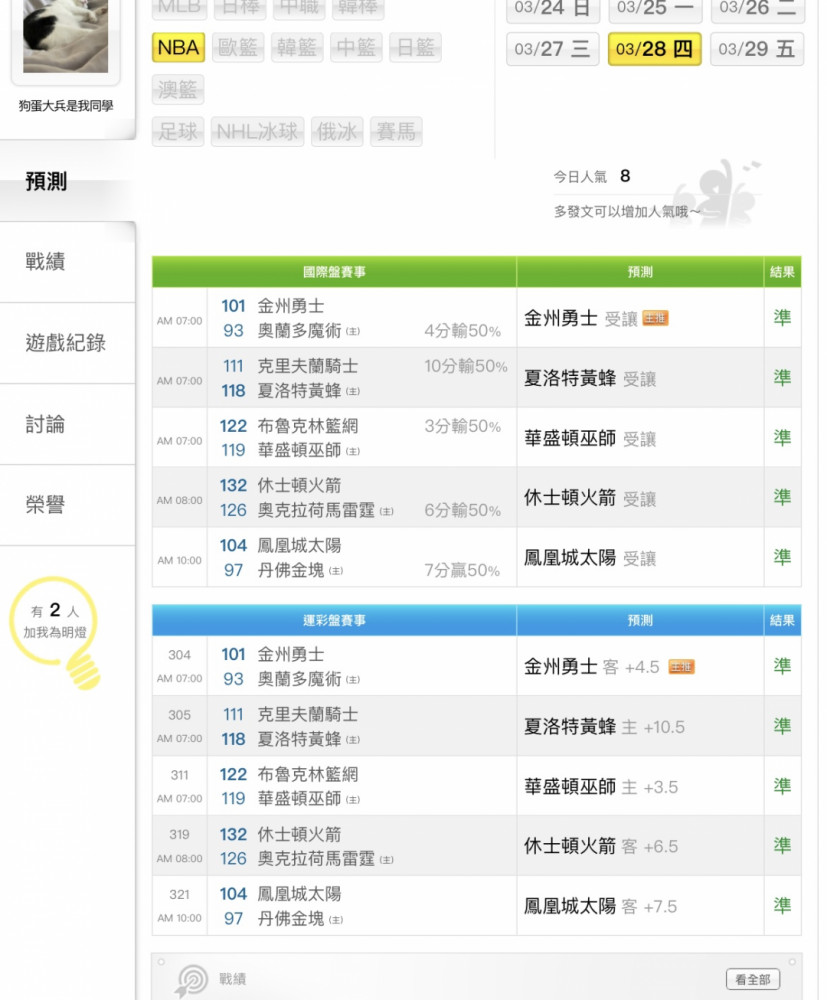827x1000 pixels.
Task: Click prediction 休士頓火箭 客 +6.5
Action: tap(601, 846)
